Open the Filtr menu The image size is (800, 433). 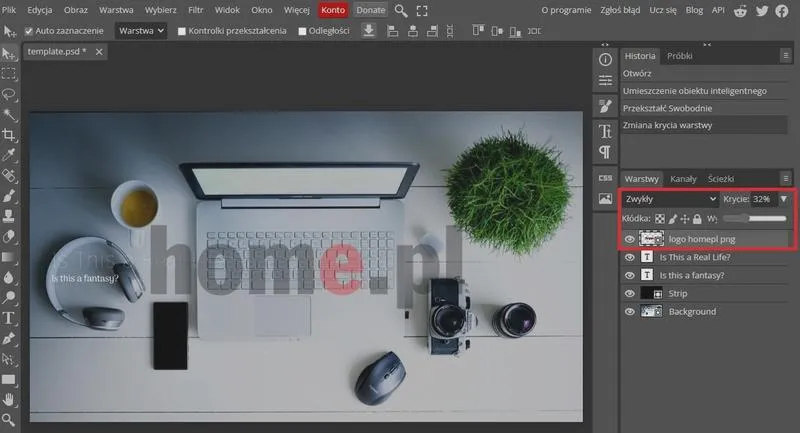pyautogui.click(x=196, y=10)
